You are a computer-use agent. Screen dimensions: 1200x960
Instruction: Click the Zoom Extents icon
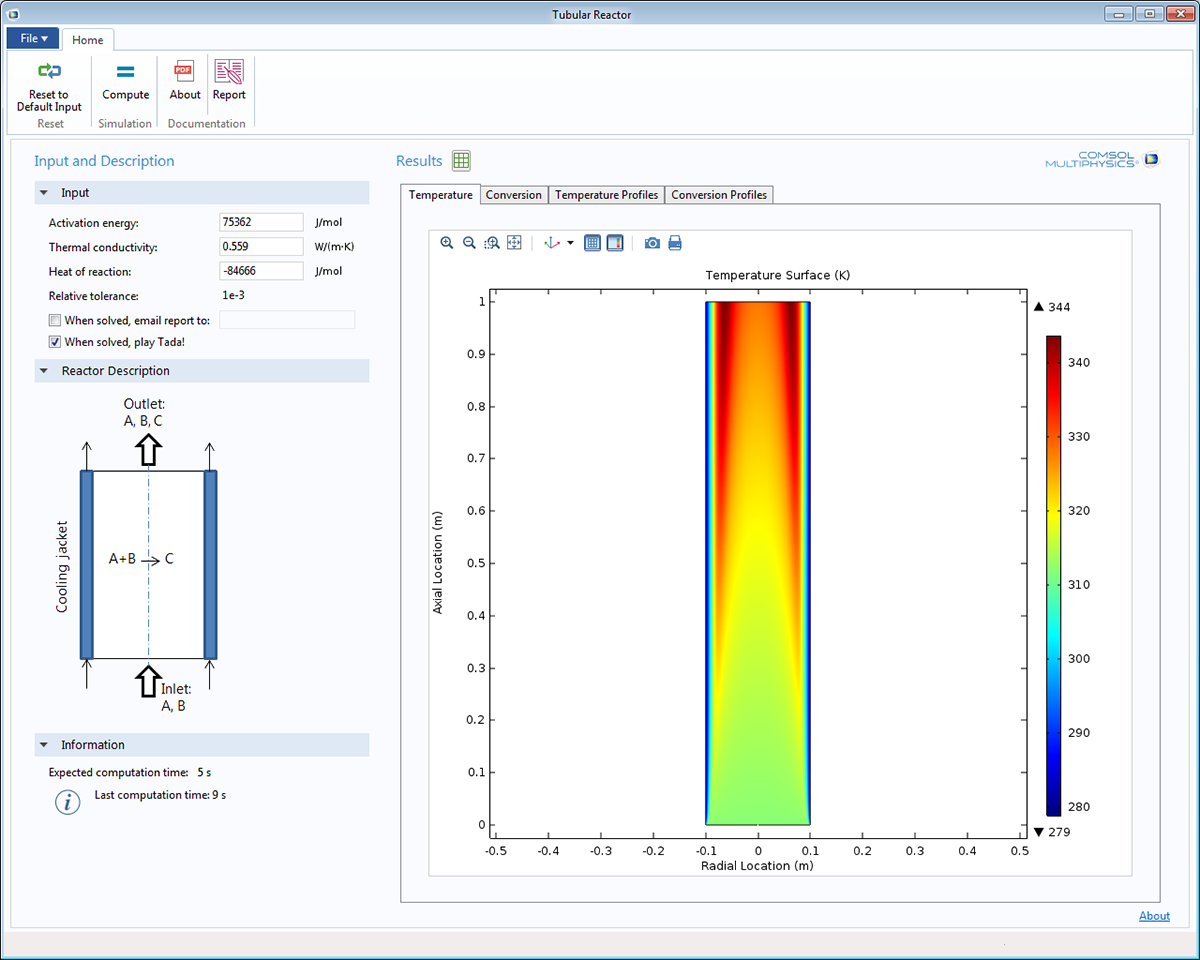pyautogui.click(x=514, y=243)
